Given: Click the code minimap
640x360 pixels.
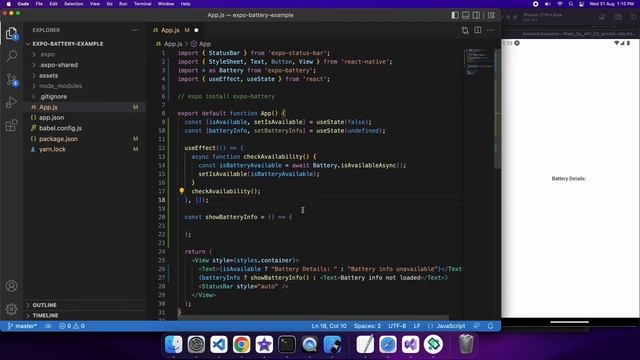Looking at the screenshot, I should pos(478,63).
